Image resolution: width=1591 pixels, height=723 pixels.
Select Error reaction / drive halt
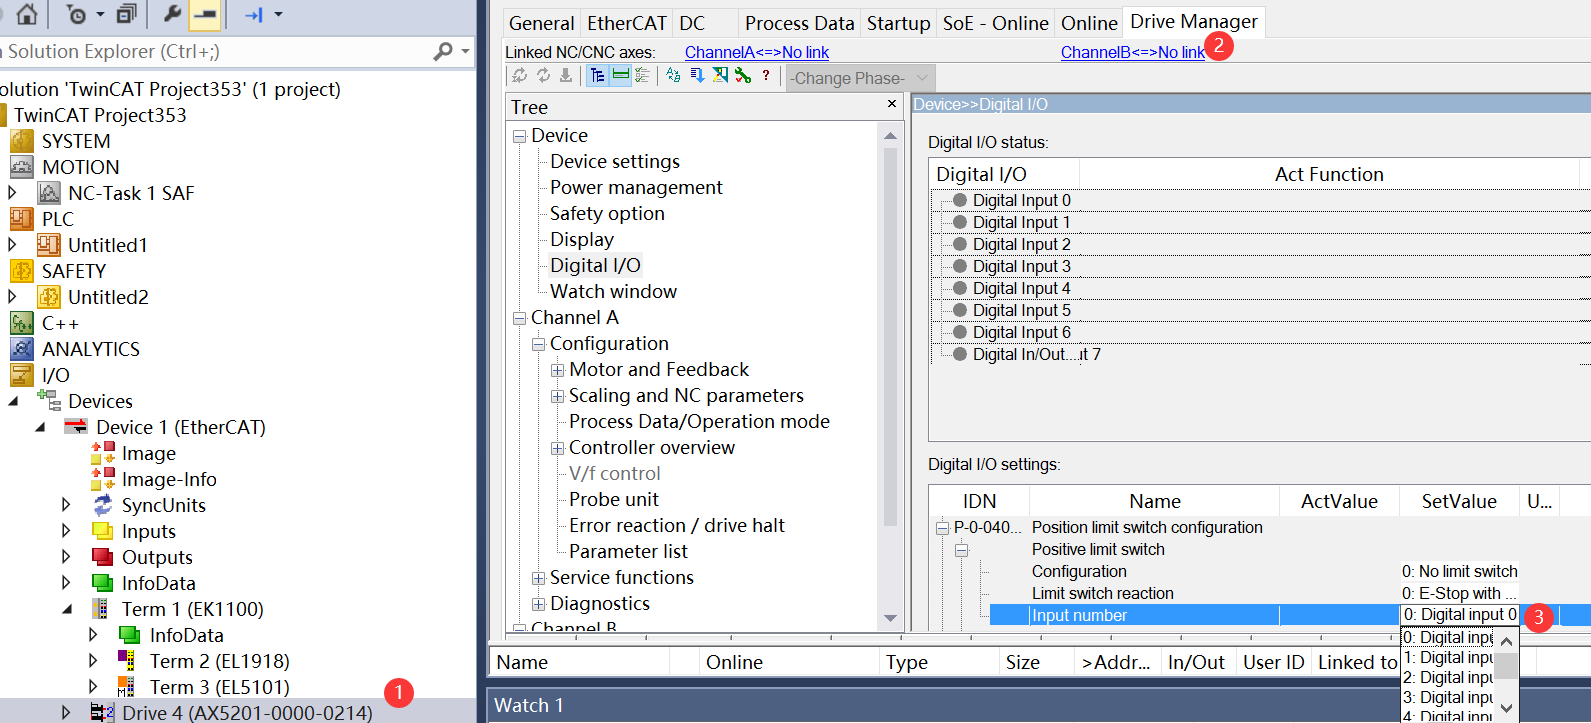pos(677,525)
